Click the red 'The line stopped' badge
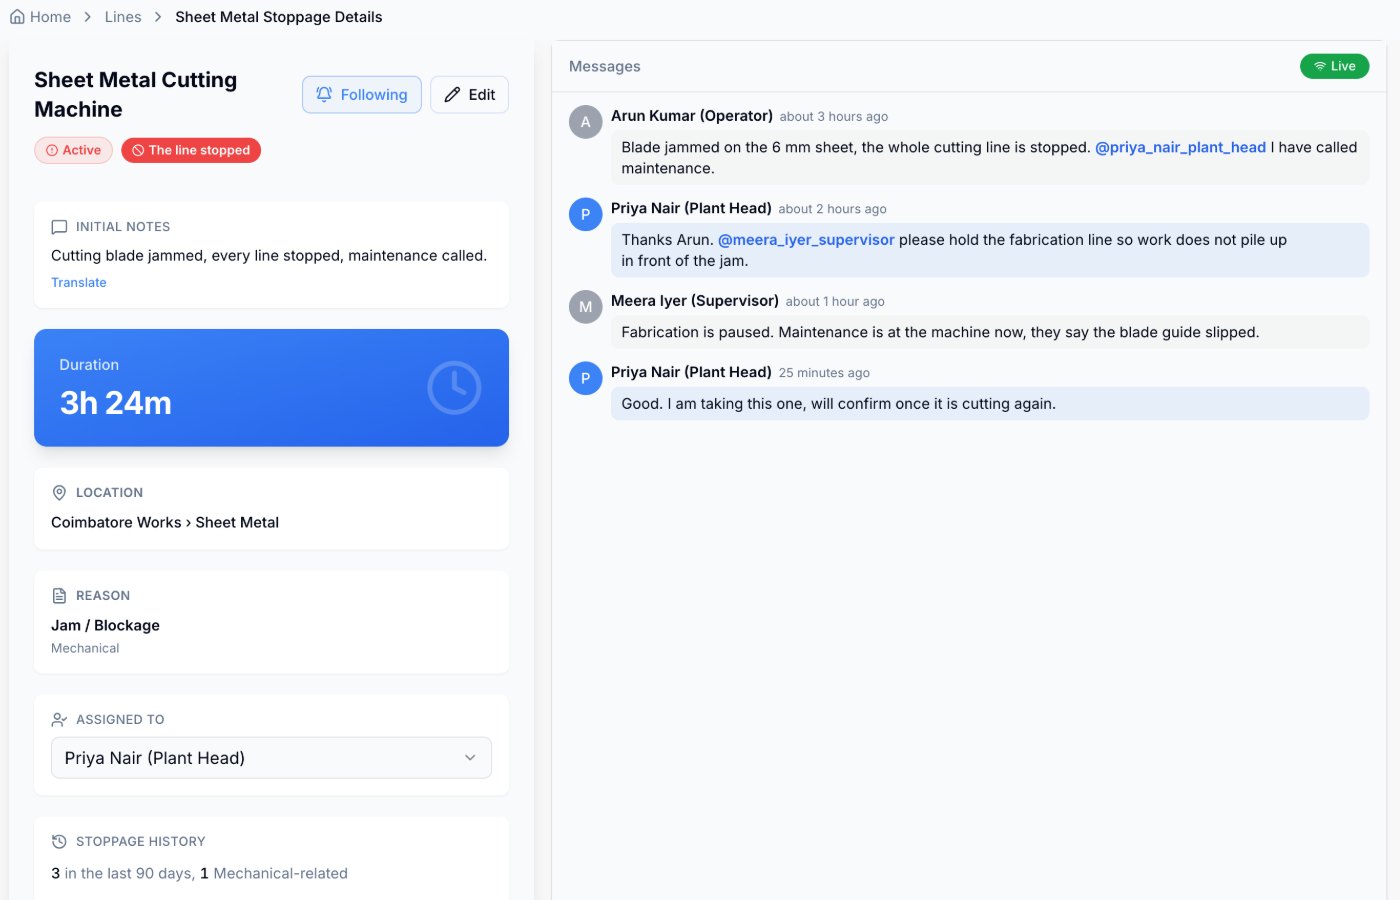The height and width of the screenshot is (900, 1400). [191, 150]
